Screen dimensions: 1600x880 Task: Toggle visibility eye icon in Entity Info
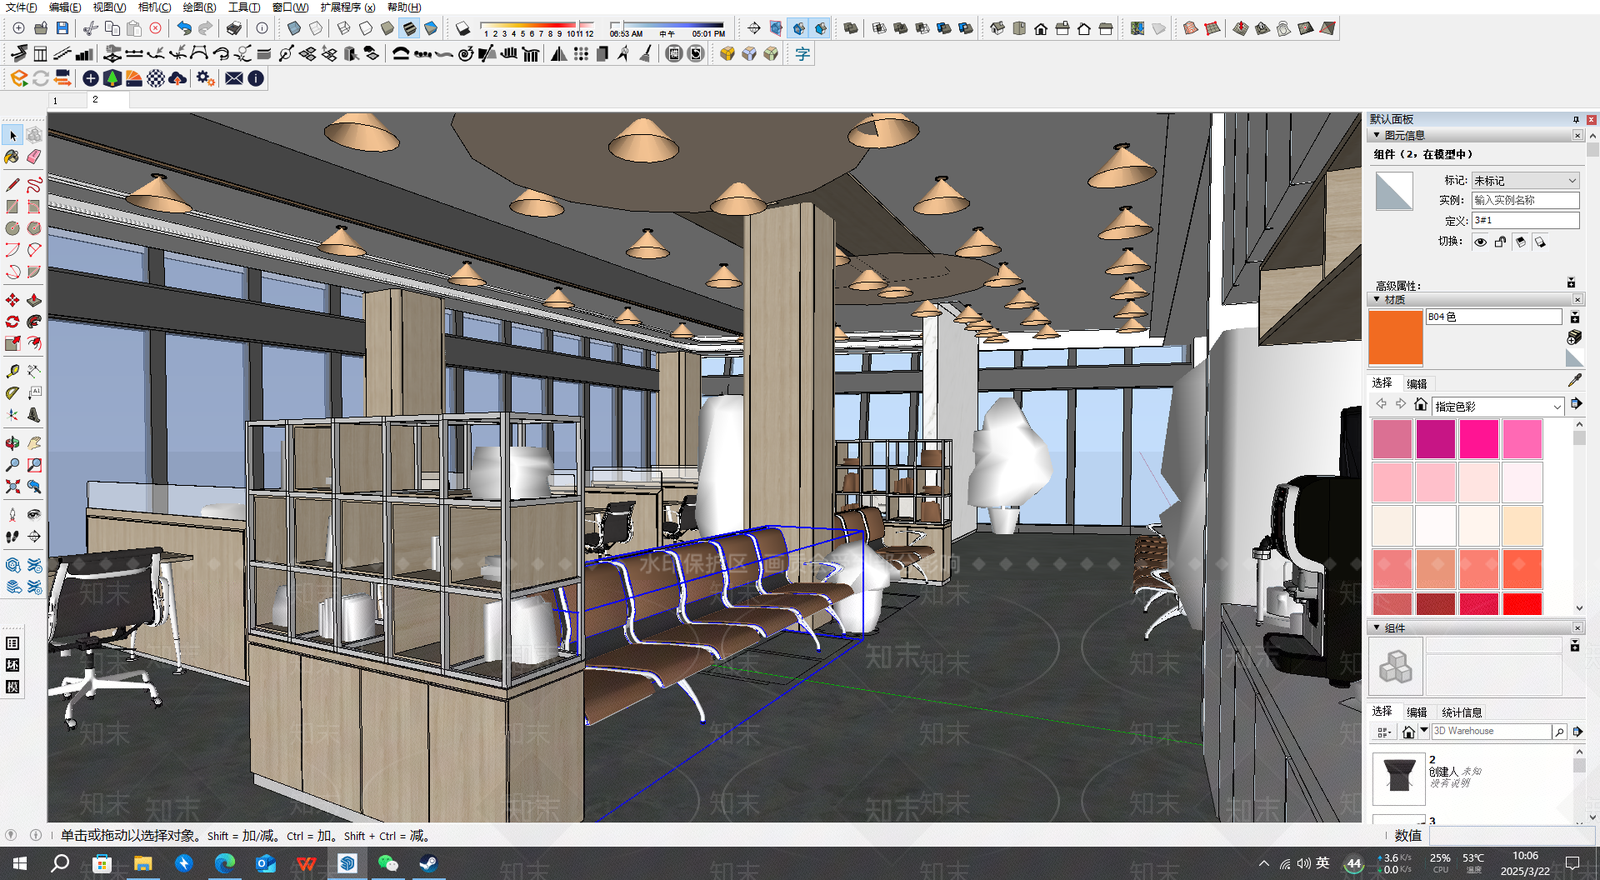click(x=1480, y=242)
